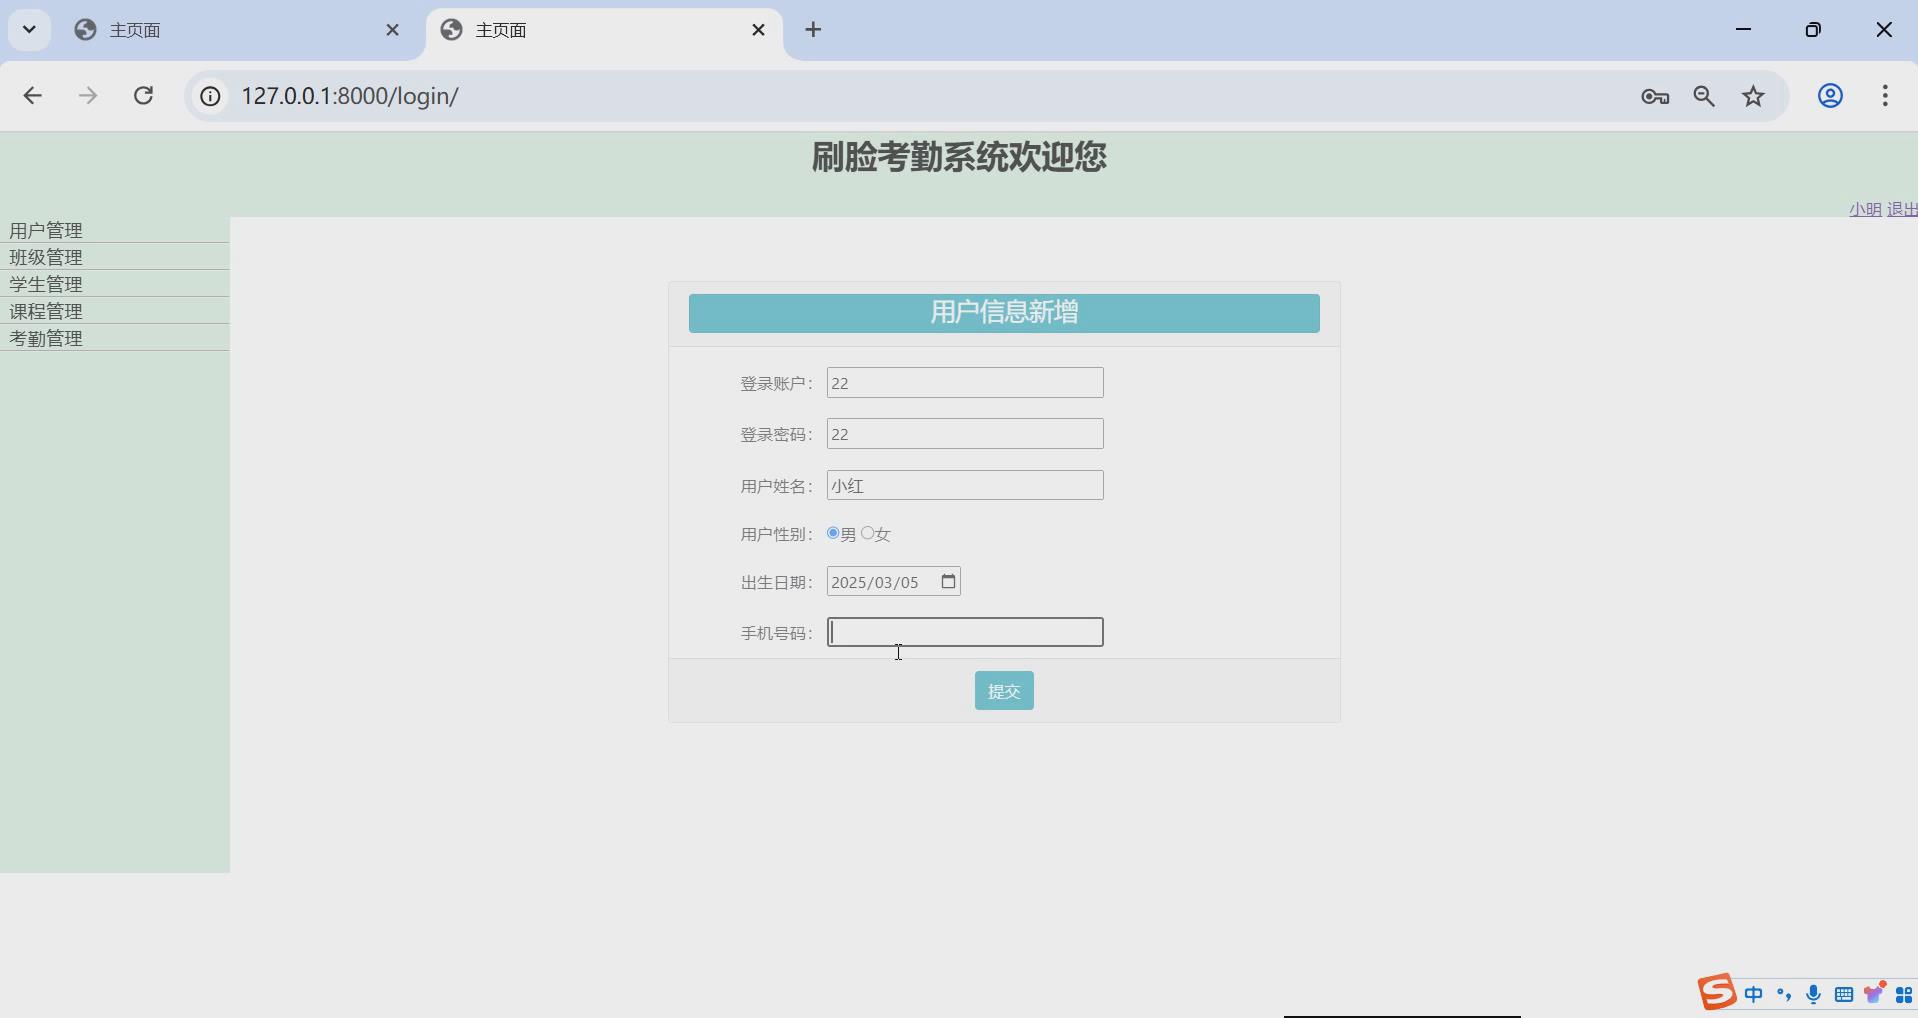The height and width of the screenshot is (1018, 1918).
Task: Open 考勤管理 in the sidebar menu
Action: (46, 338)
